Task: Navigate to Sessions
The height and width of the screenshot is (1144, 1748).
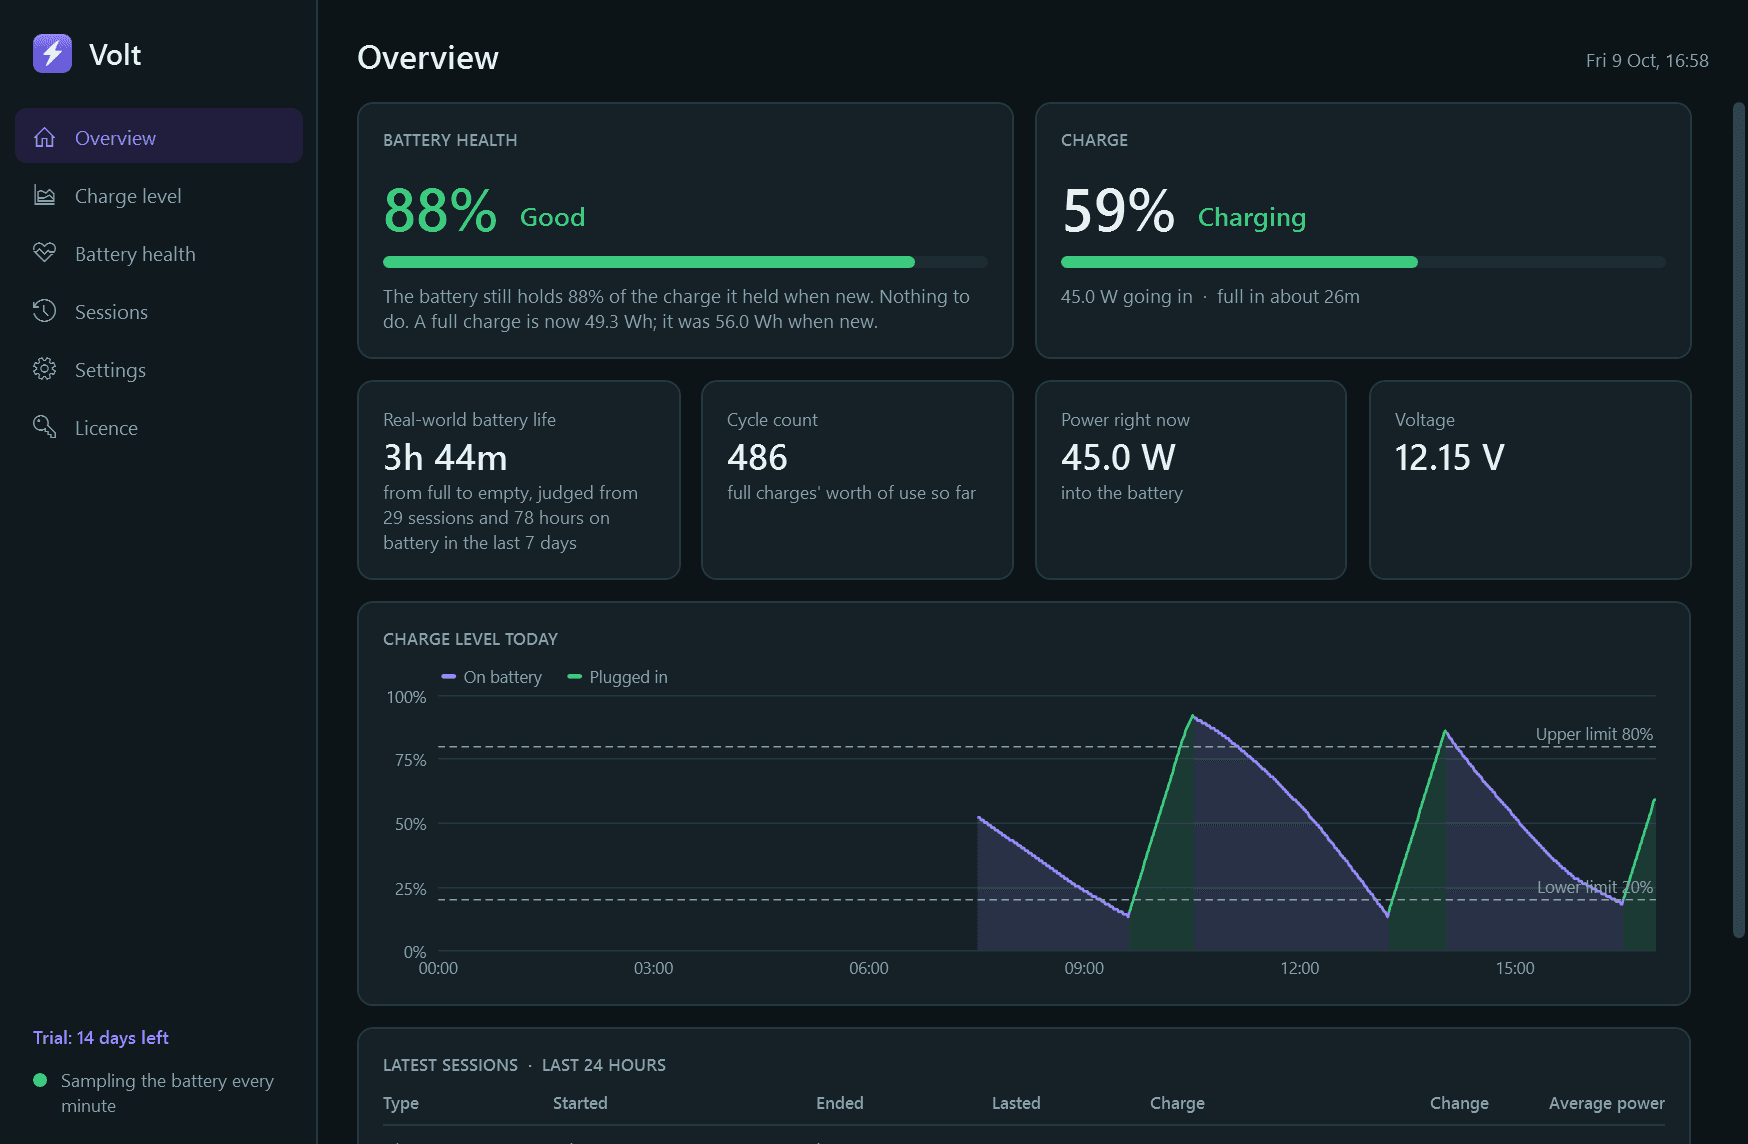Action: click(x=159, y=311)
